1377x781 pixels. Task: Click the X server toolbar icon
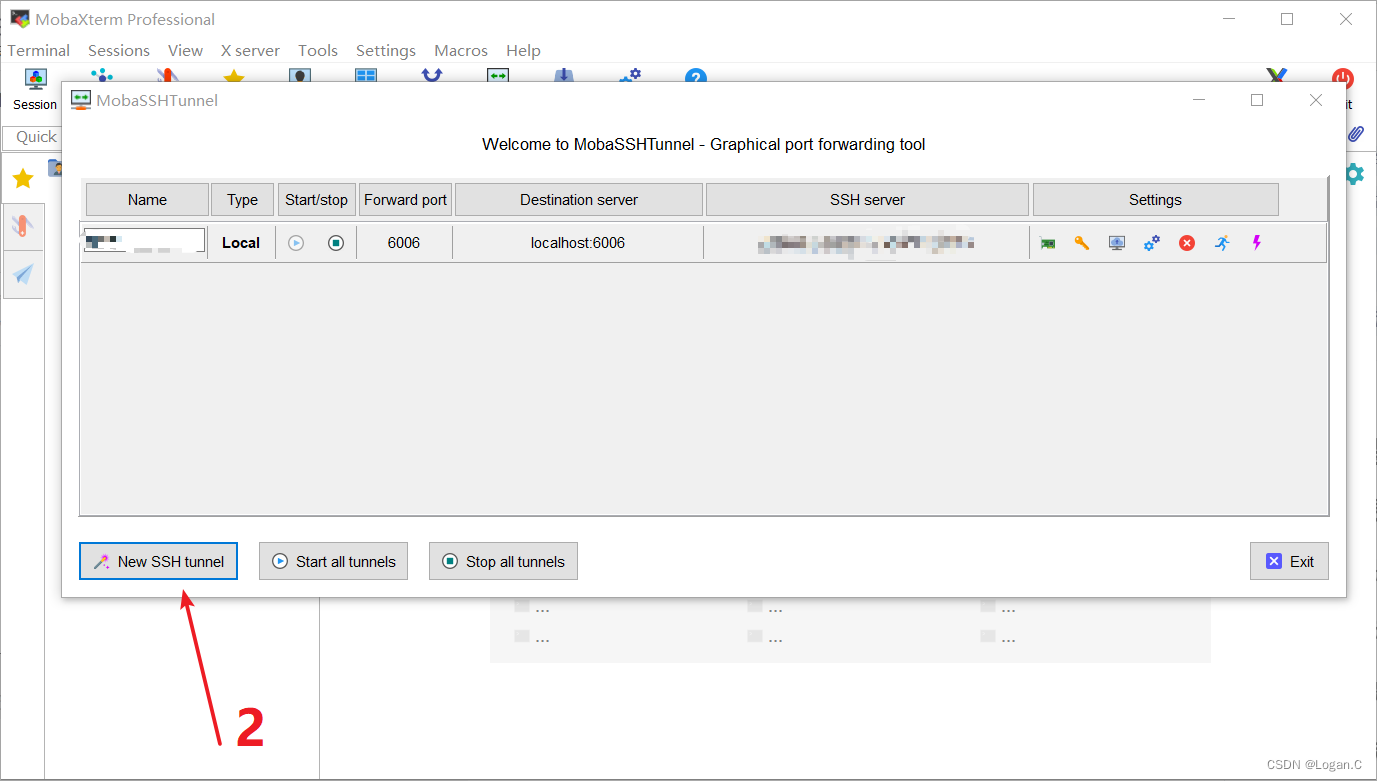pos(1276,75)
